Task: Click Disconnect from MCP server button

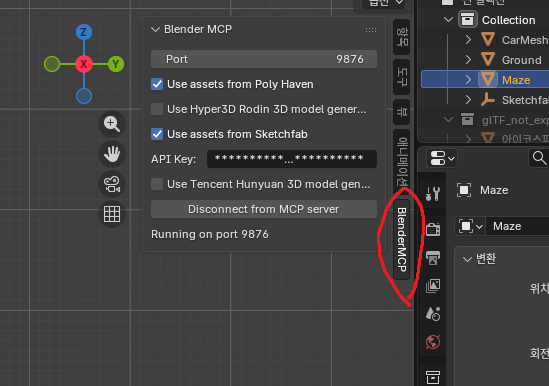Action: (x=264, y=209)
